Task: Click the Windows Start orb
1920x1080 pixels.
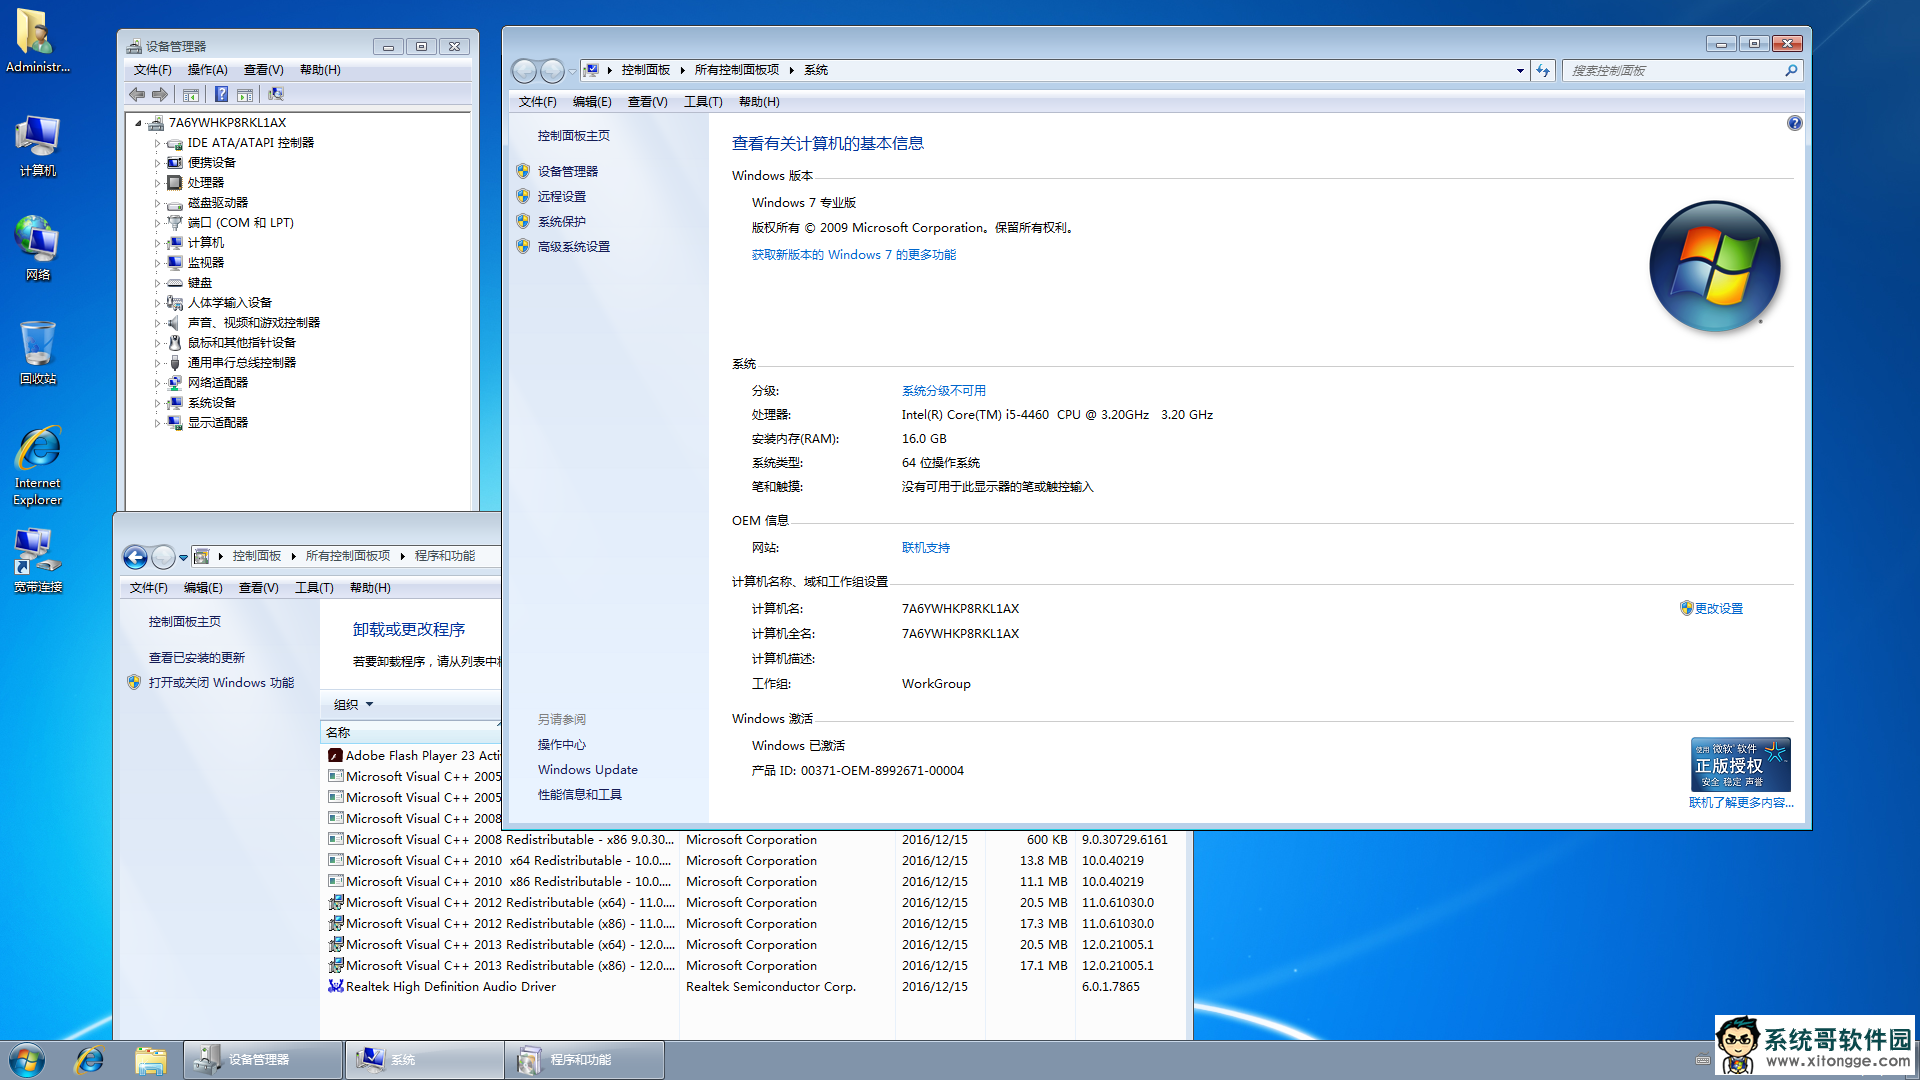Action: click(x=27, y=1060)
